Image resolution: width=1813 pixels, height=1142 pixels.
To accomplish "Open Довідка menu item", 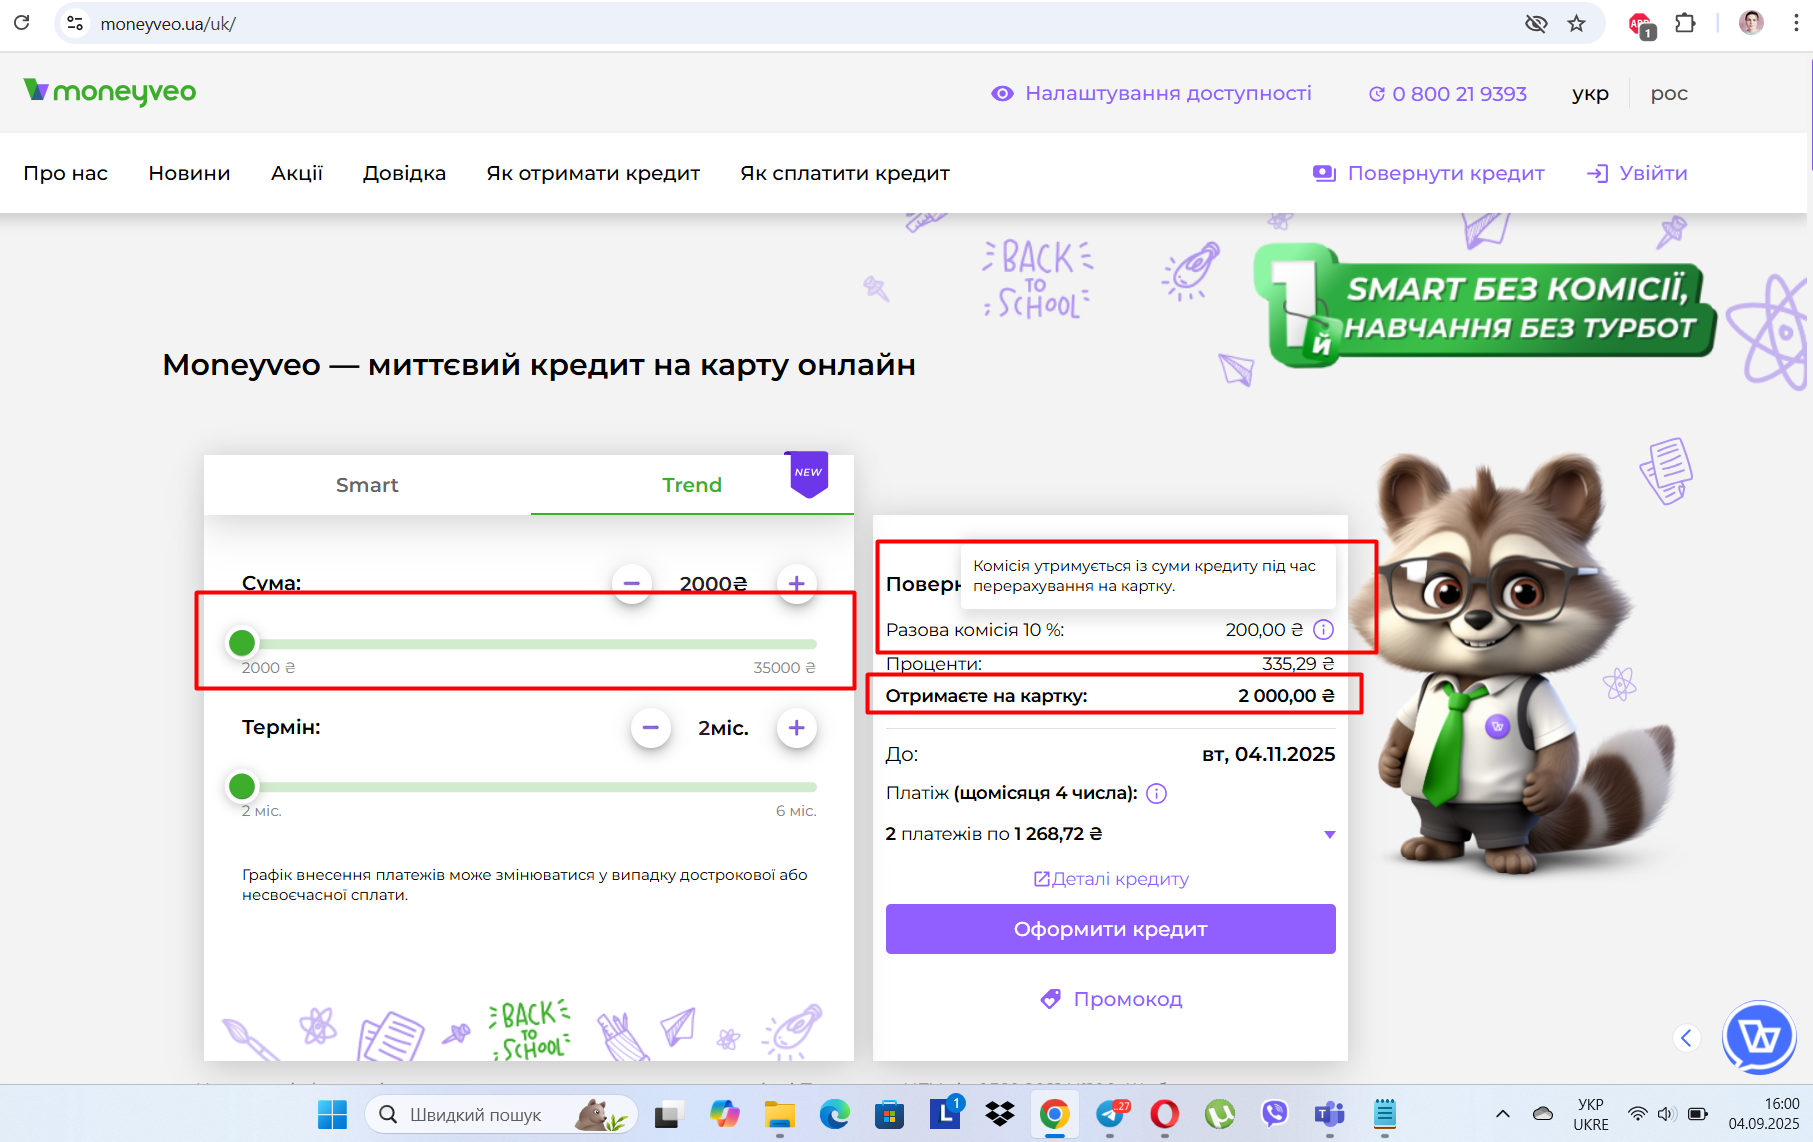I will tap(404, 173).
